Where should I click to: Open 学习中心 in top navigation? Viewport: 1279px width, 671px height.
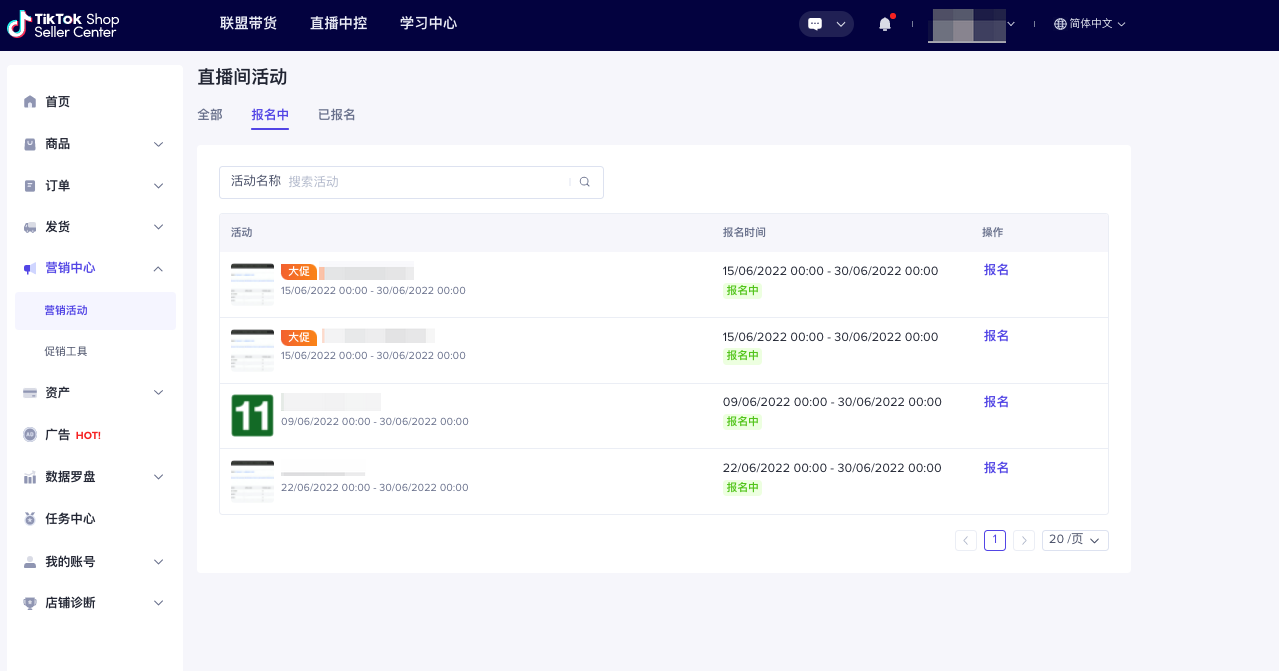click(428, 23)
